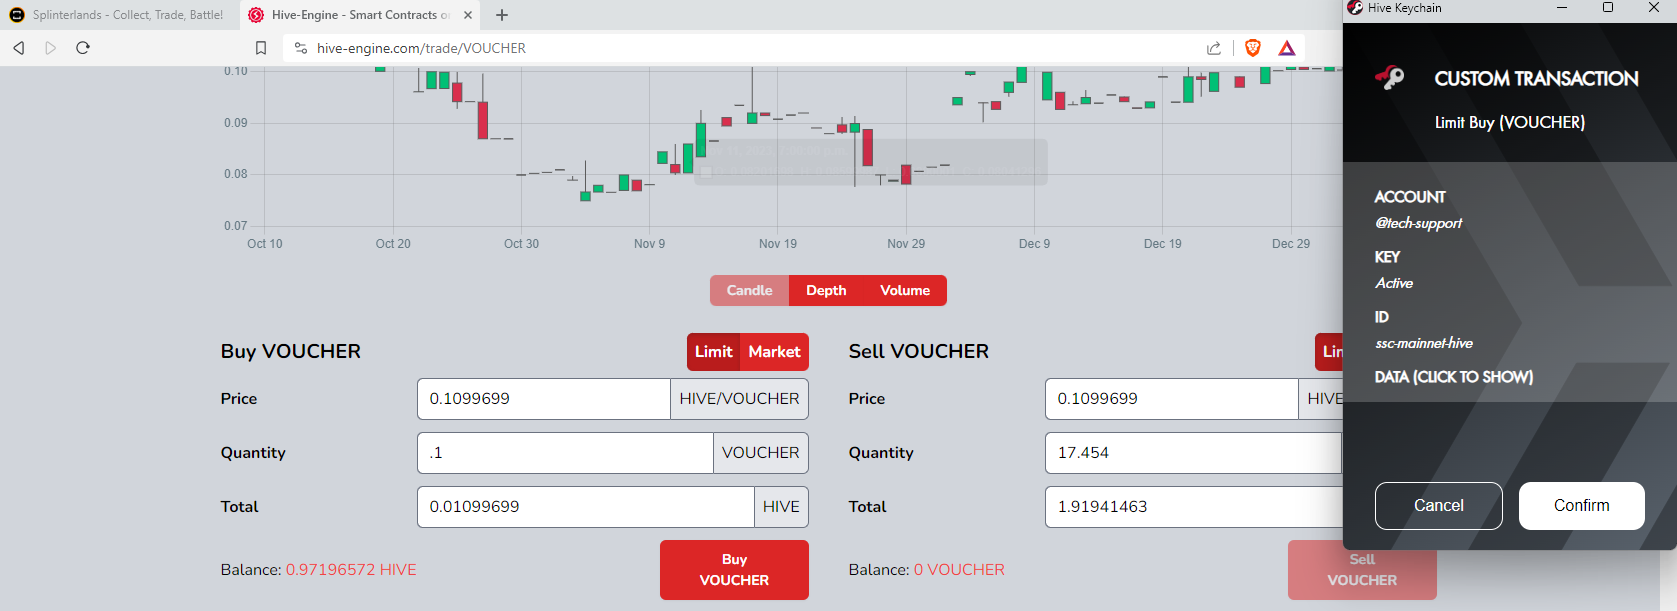Screen dimensions: 1677x611
Task: View site information icon beside the URL
Action: [x=300, y=48]
